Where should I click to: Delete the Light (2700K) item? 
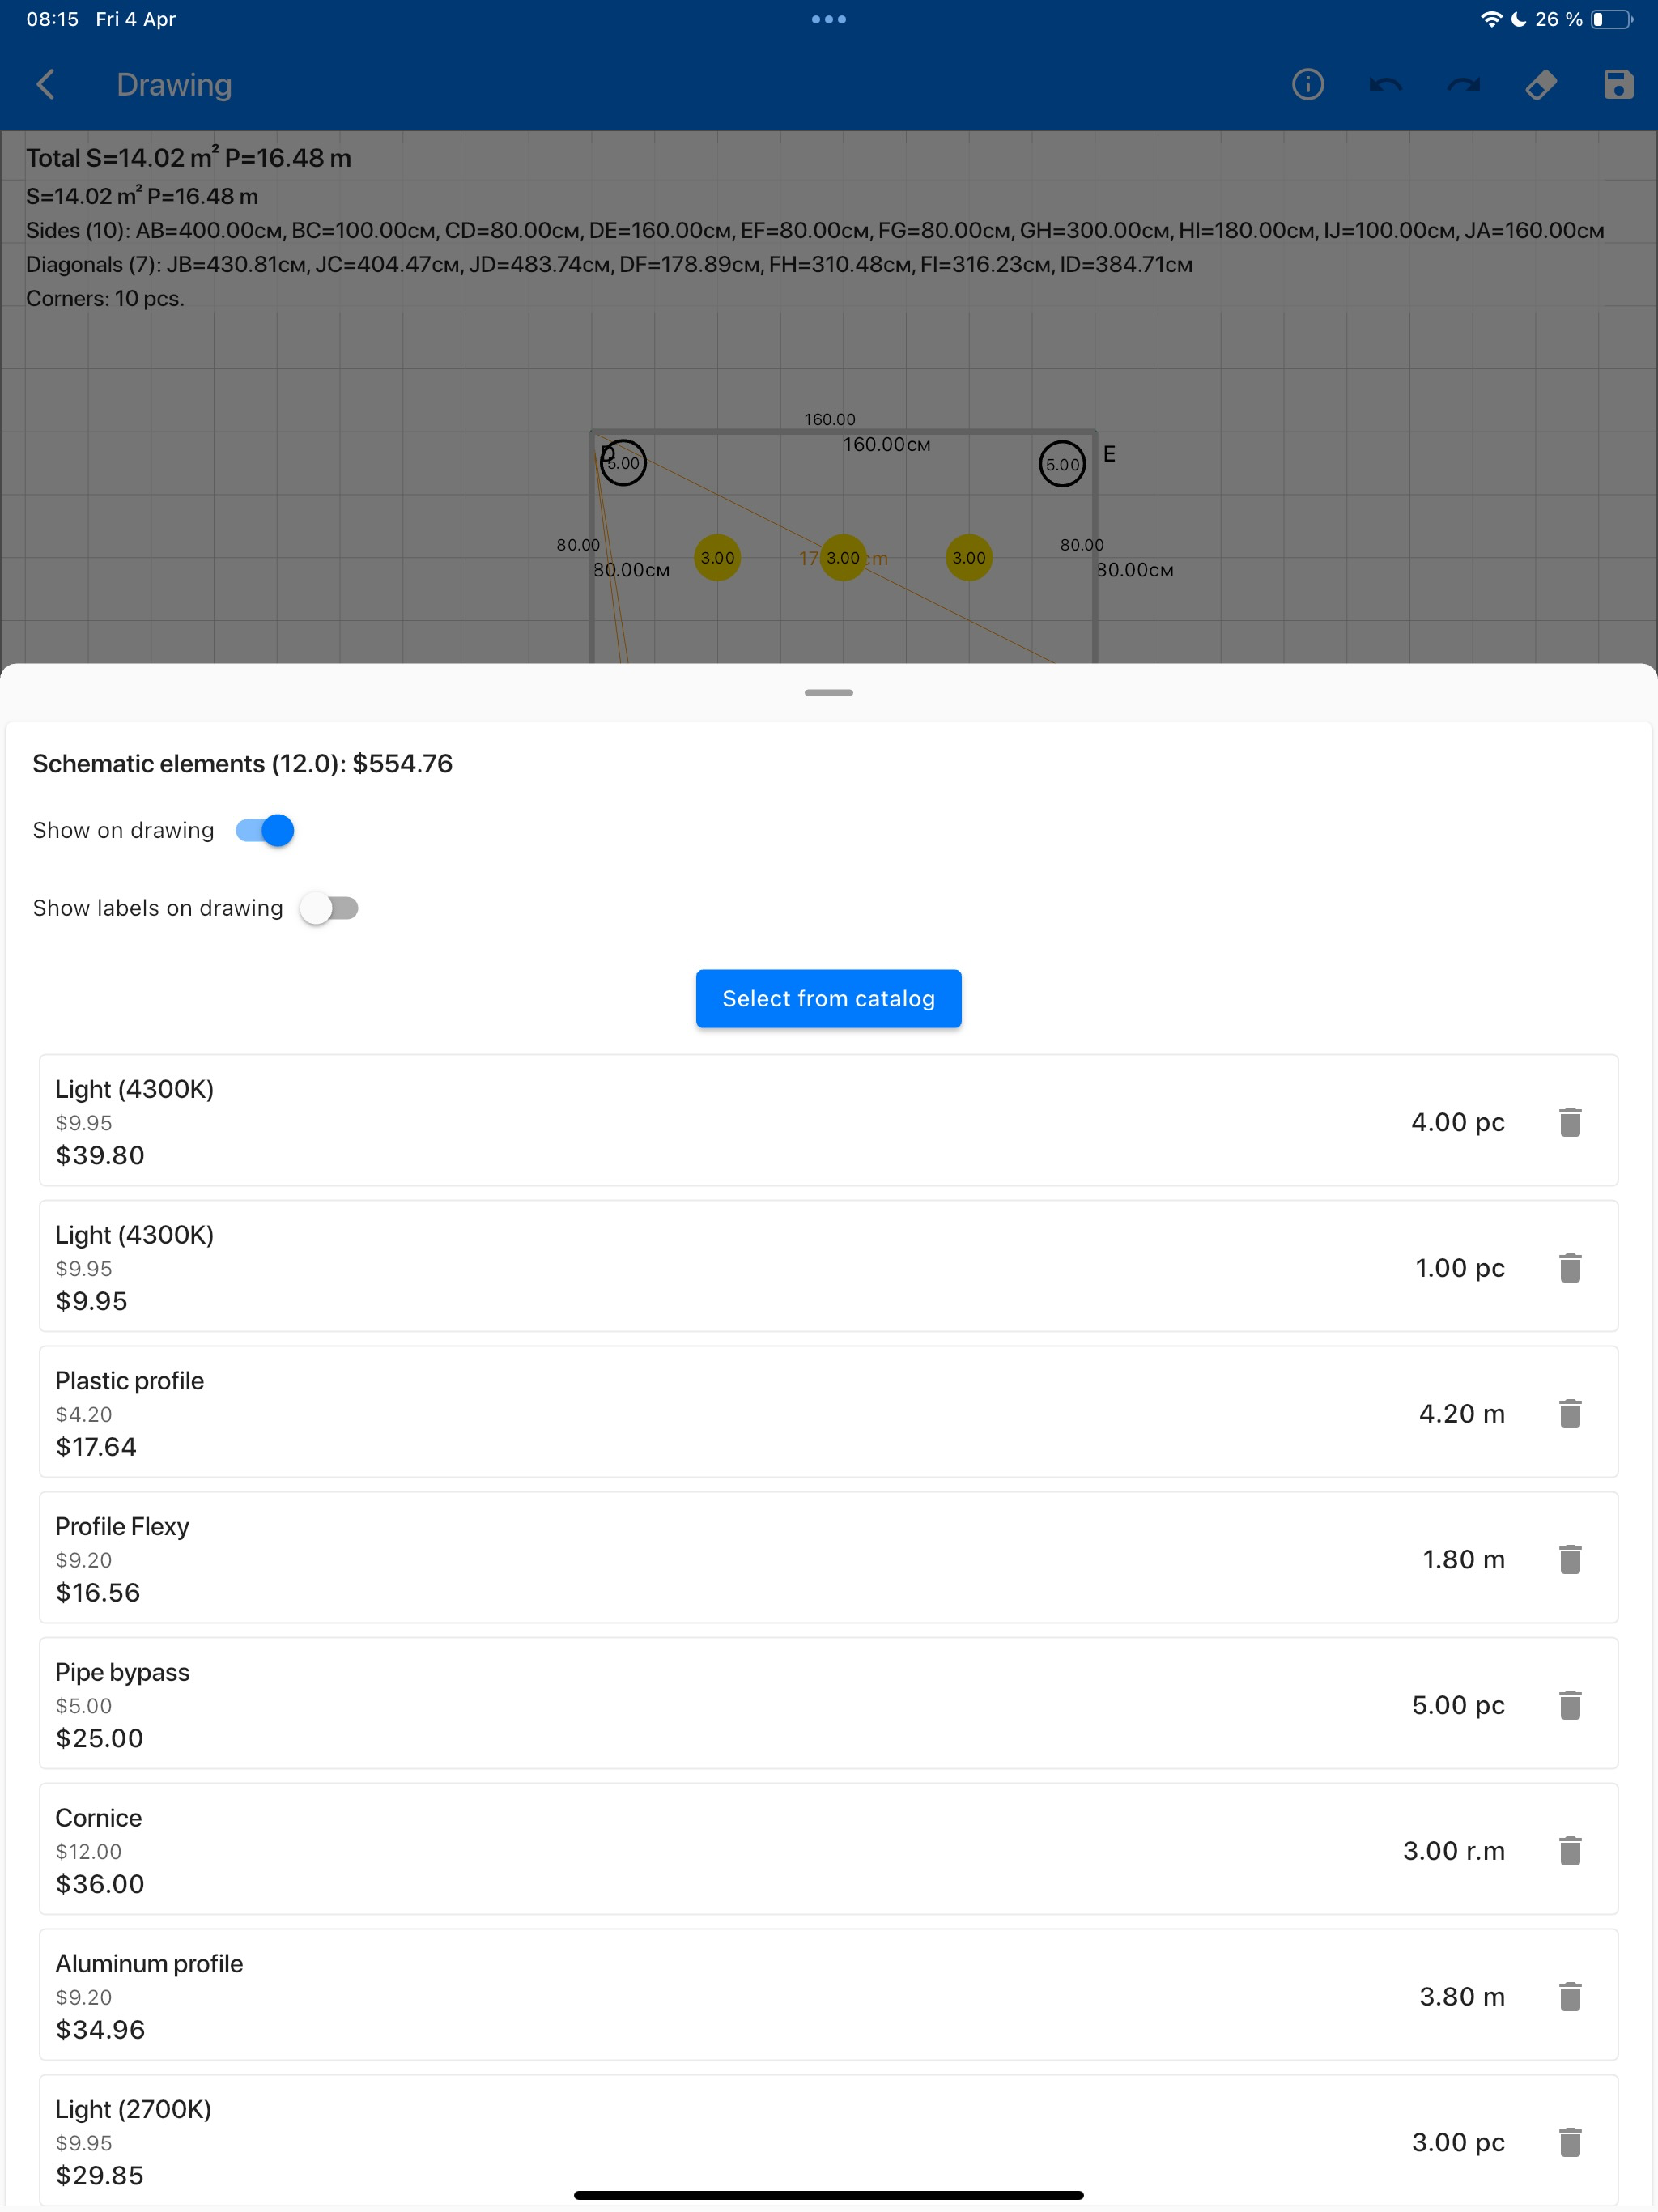[x=1570, y=2142]
